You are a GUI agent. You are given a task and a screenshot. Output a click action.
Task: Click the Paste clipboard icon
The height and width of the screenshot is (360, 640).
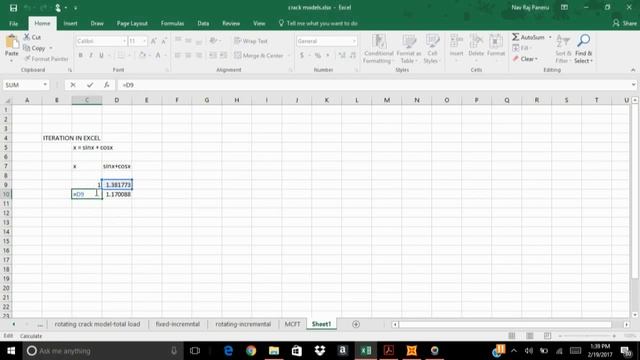(x=11, y=43)
